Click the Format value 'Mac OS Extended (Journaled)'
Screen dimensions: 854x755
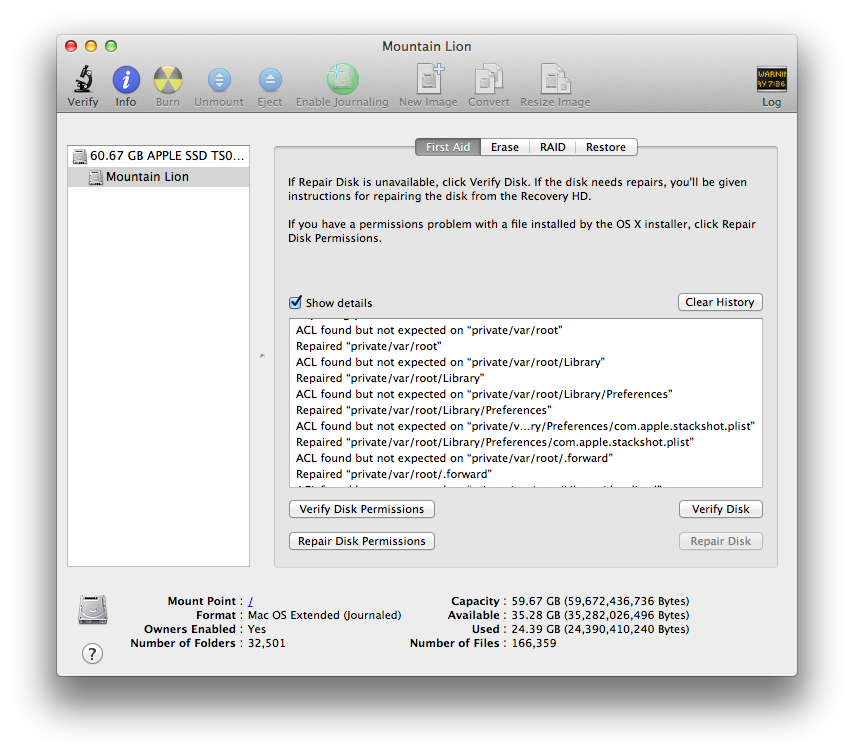325,615
